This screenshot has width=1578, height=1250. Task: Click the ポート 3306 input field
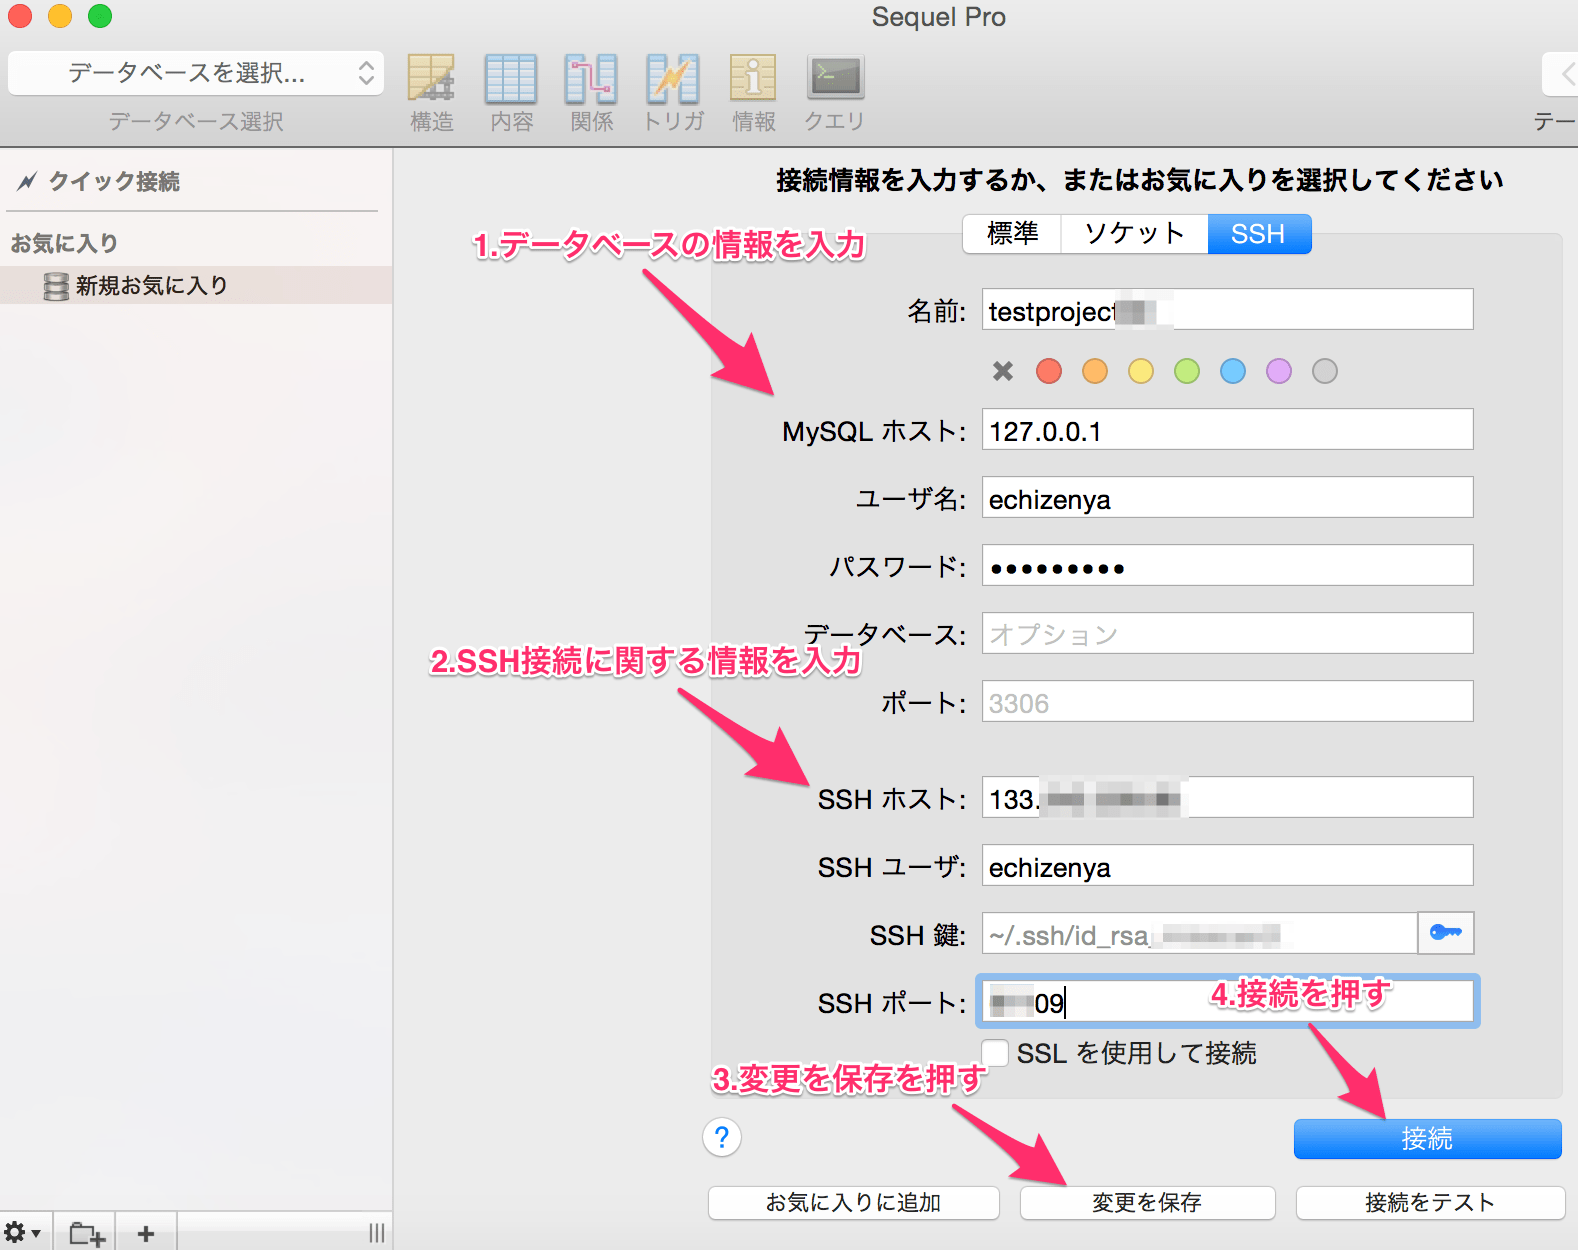1227,702
